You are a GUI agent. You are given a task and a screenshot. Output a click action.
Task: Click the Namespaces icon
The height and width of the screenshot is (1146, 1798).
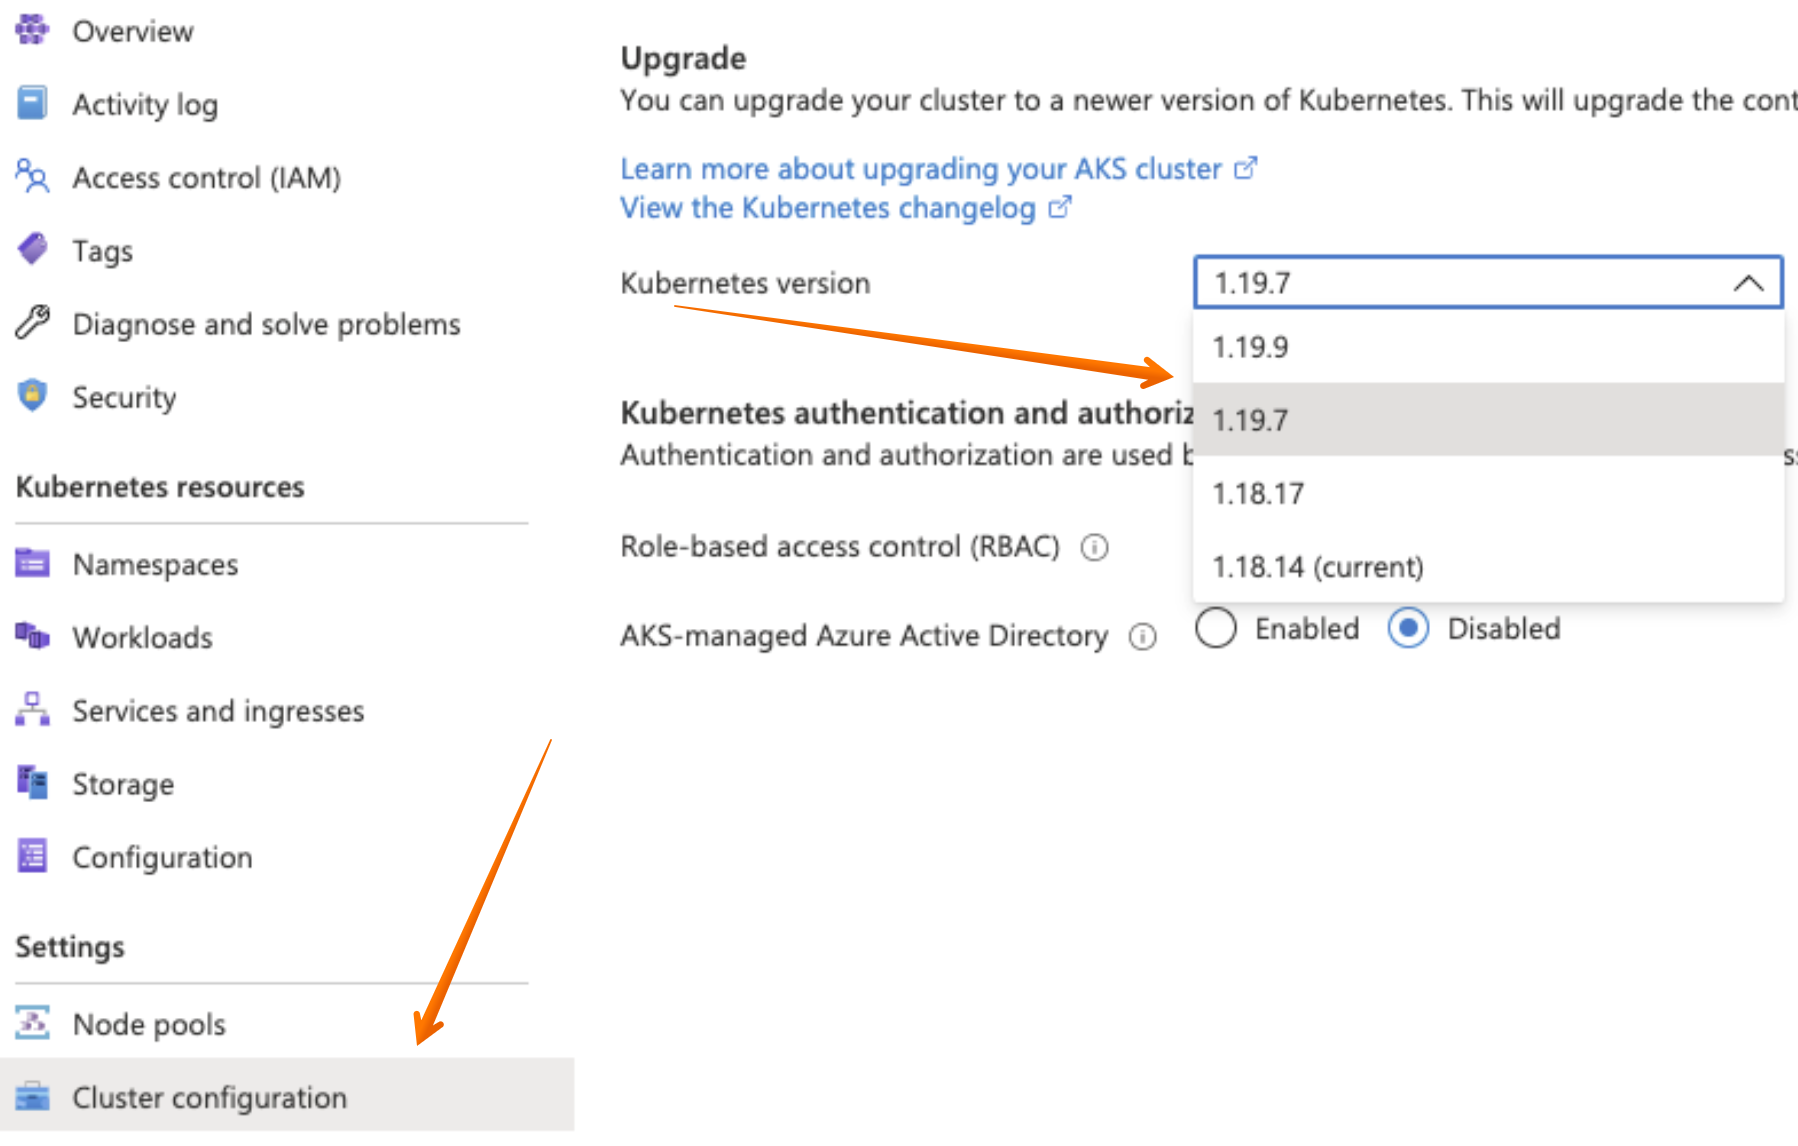(32, 564)
